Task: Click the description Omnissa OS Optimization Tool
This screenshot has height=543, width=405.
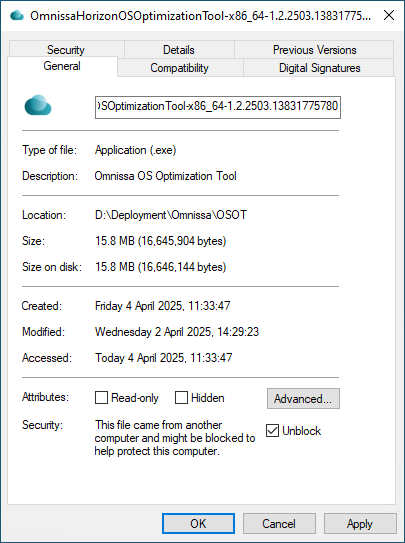Action: (165, 176)
